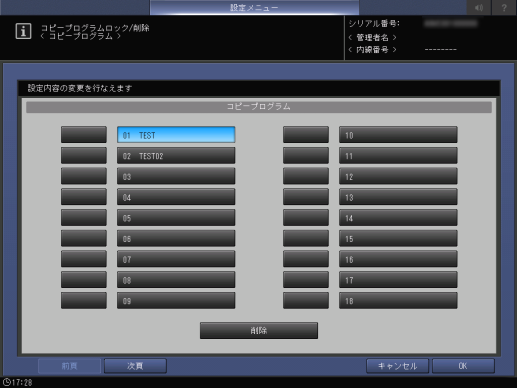Toggle lock button beside slot 07

tap(84, 259)
